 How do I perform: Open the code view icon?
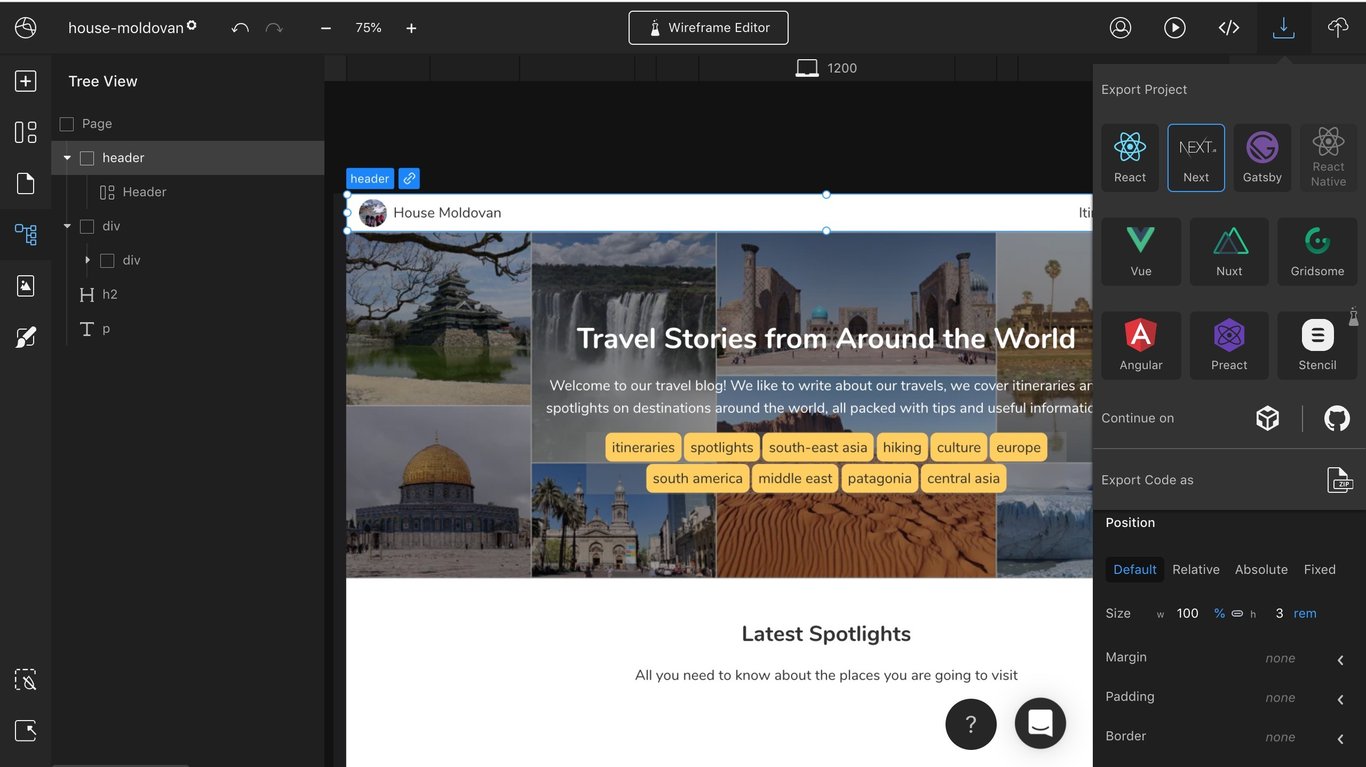[x=1229, y=28]
